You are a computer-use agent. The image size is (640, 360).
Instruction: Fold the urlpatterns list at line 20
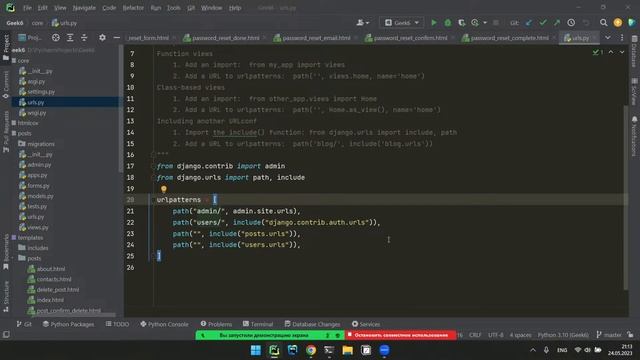[x=153, y=200]
